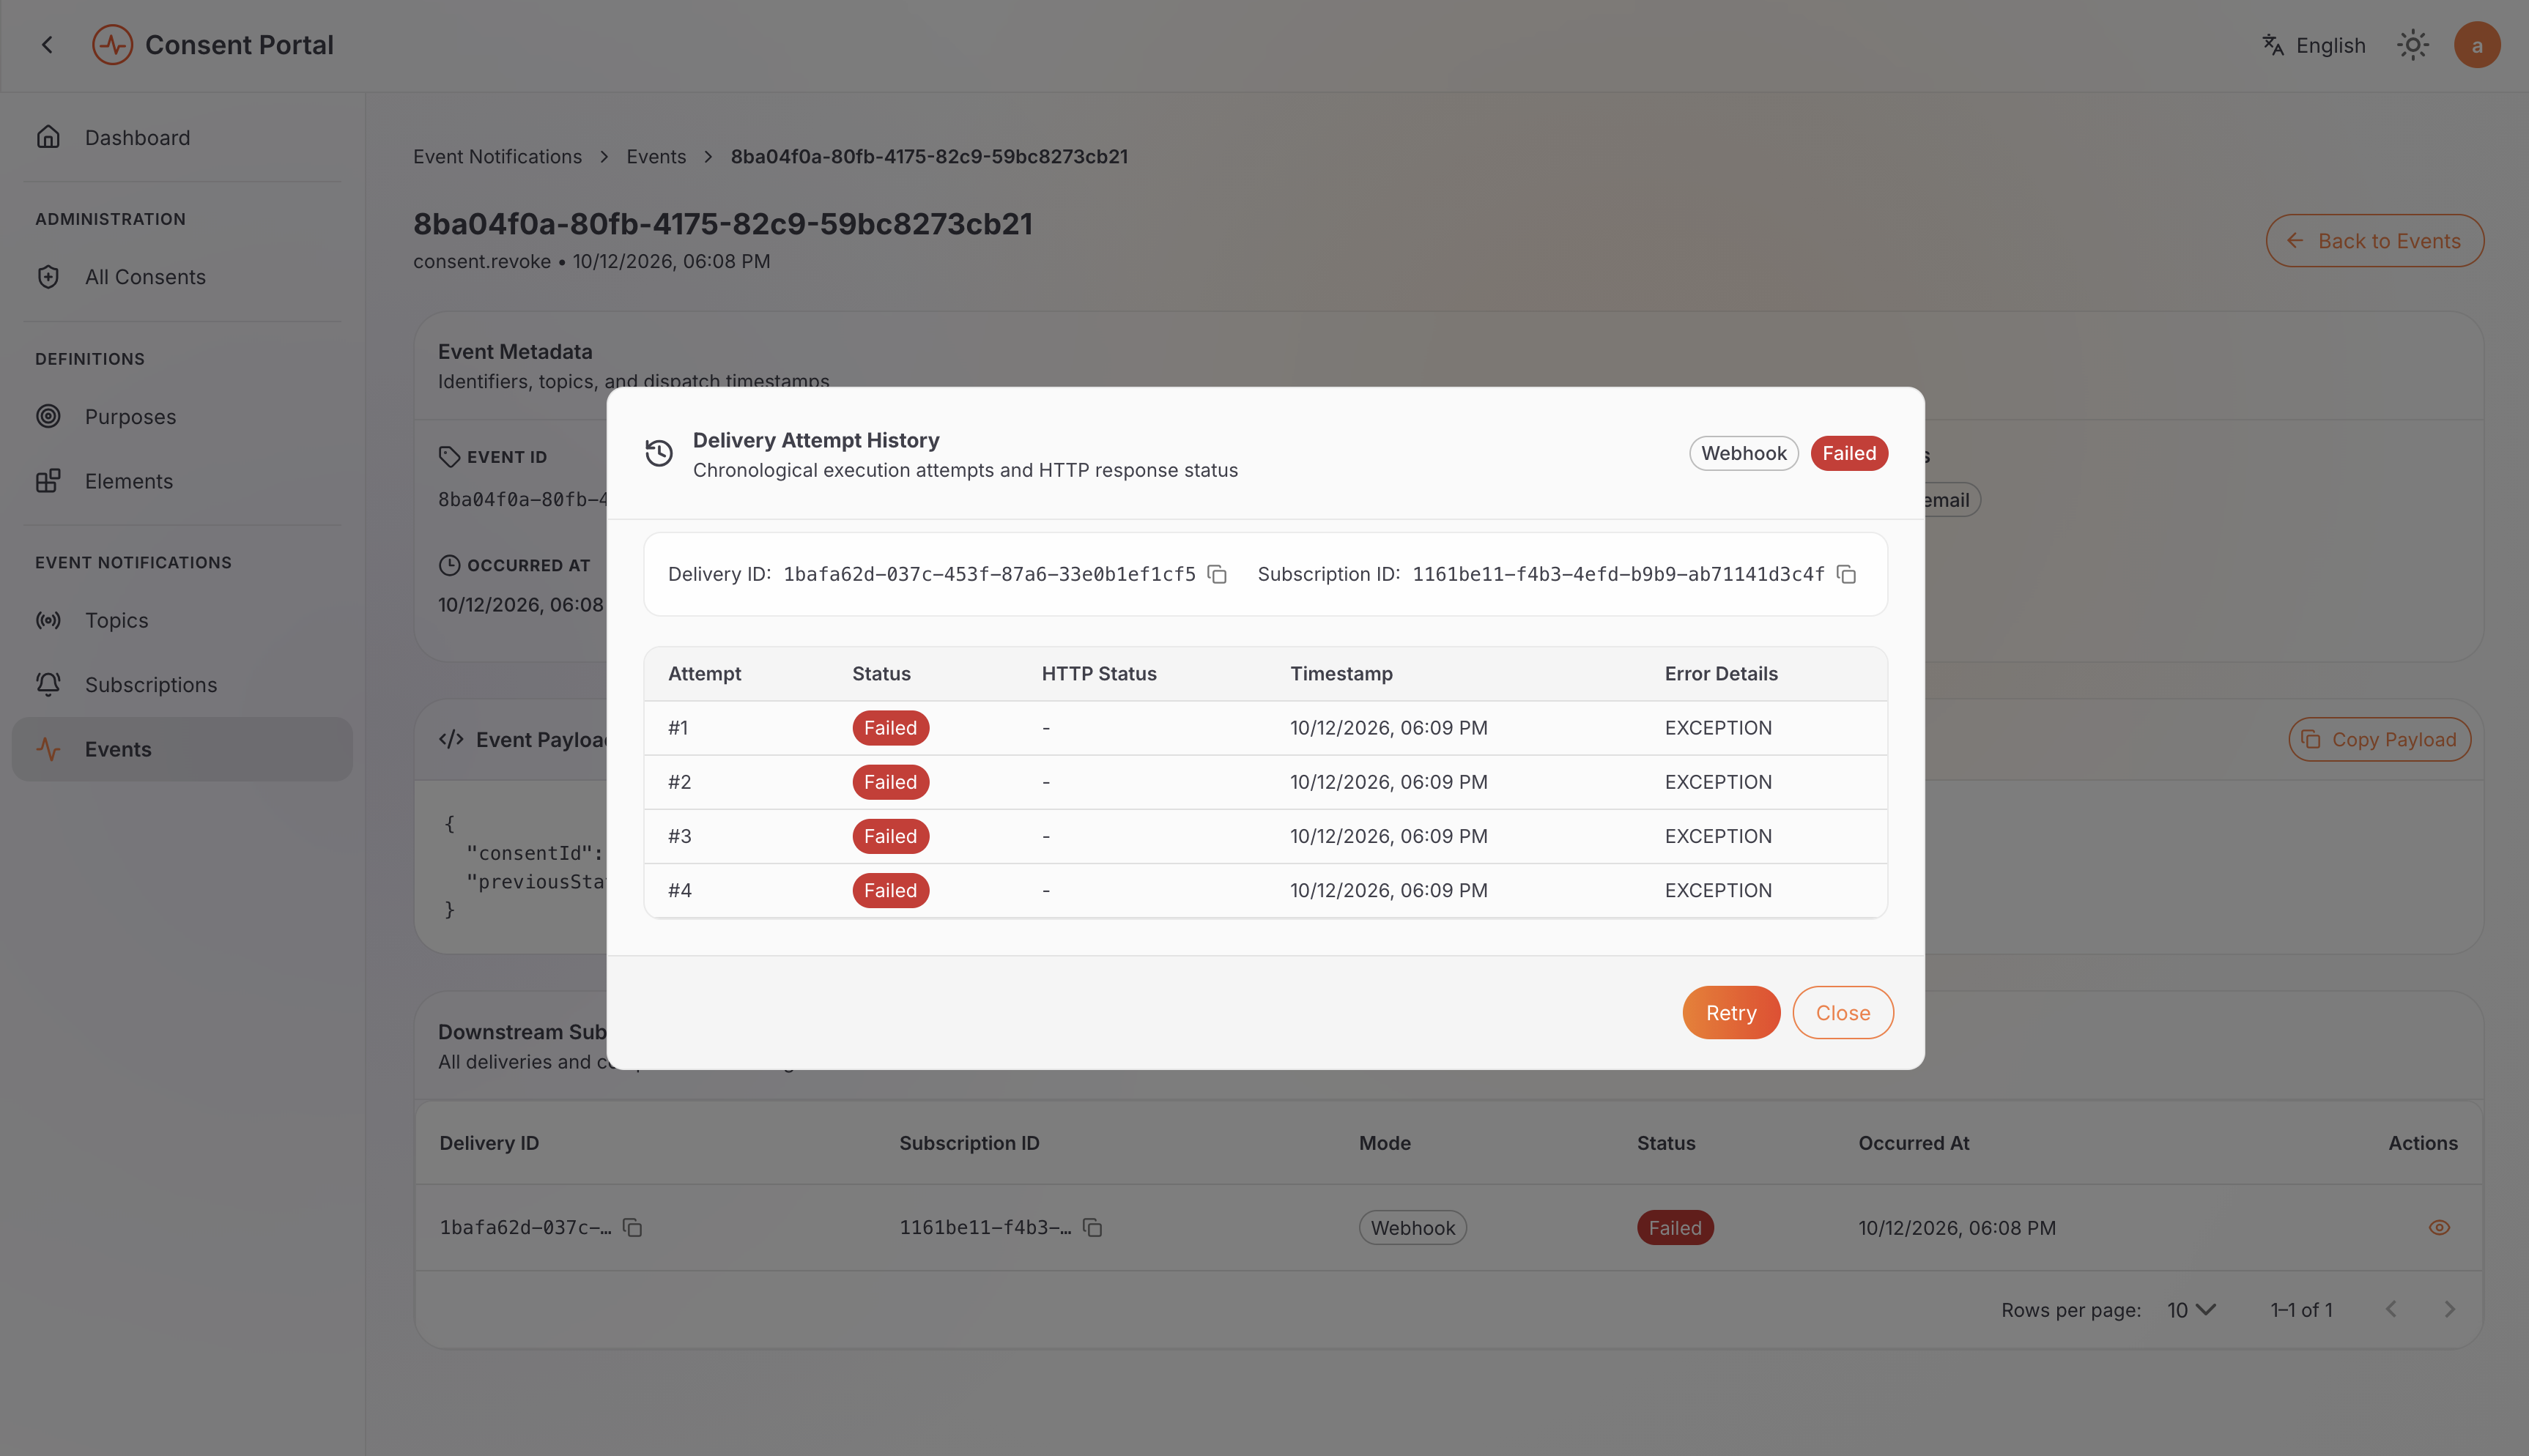
Task: Select Events in the sidebar
Action: coord(182,749)
